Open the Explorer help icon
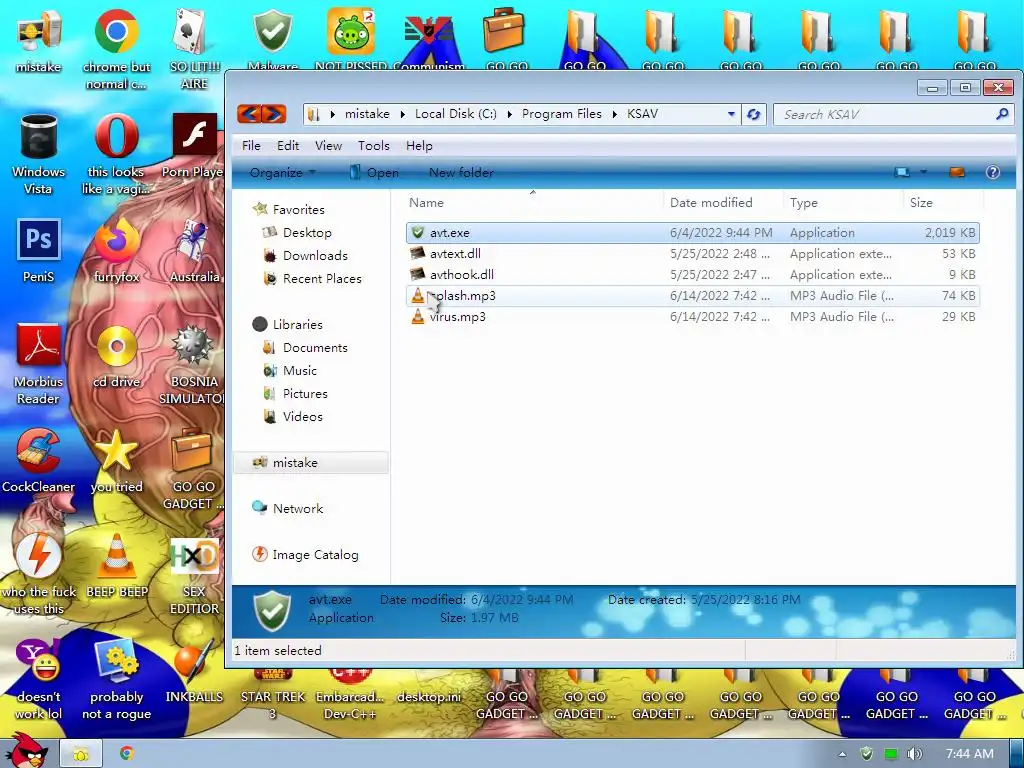 (x=993, y=172)
